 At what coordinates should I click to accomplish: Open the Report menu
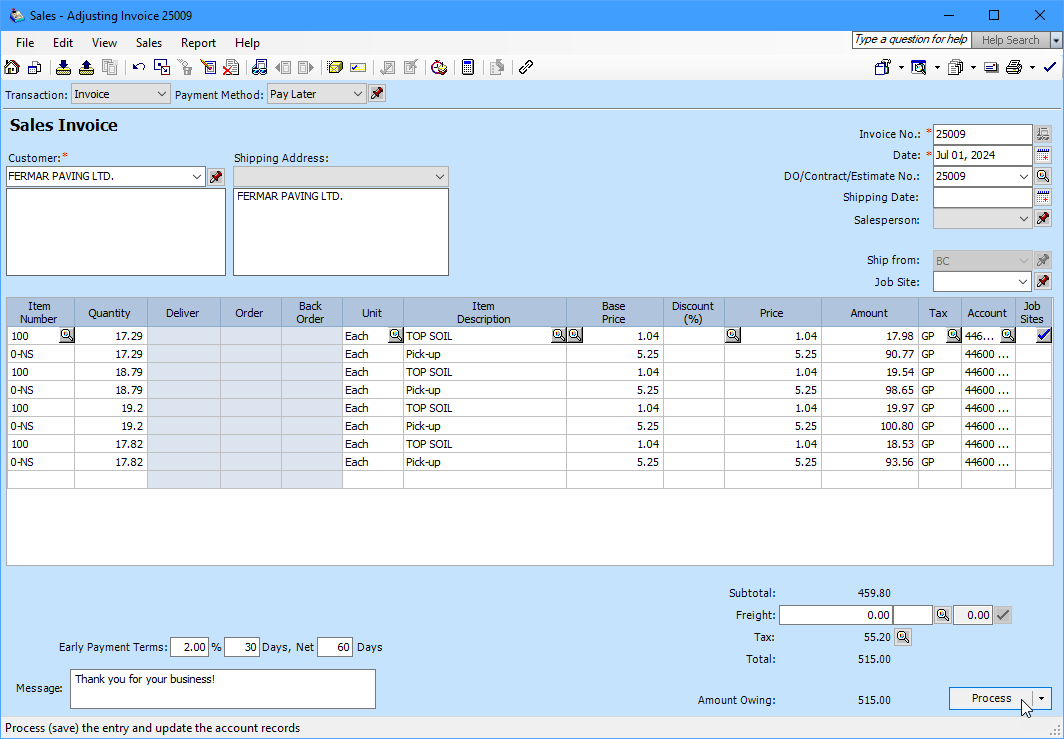pyautogui.click(x=198, y=43)
